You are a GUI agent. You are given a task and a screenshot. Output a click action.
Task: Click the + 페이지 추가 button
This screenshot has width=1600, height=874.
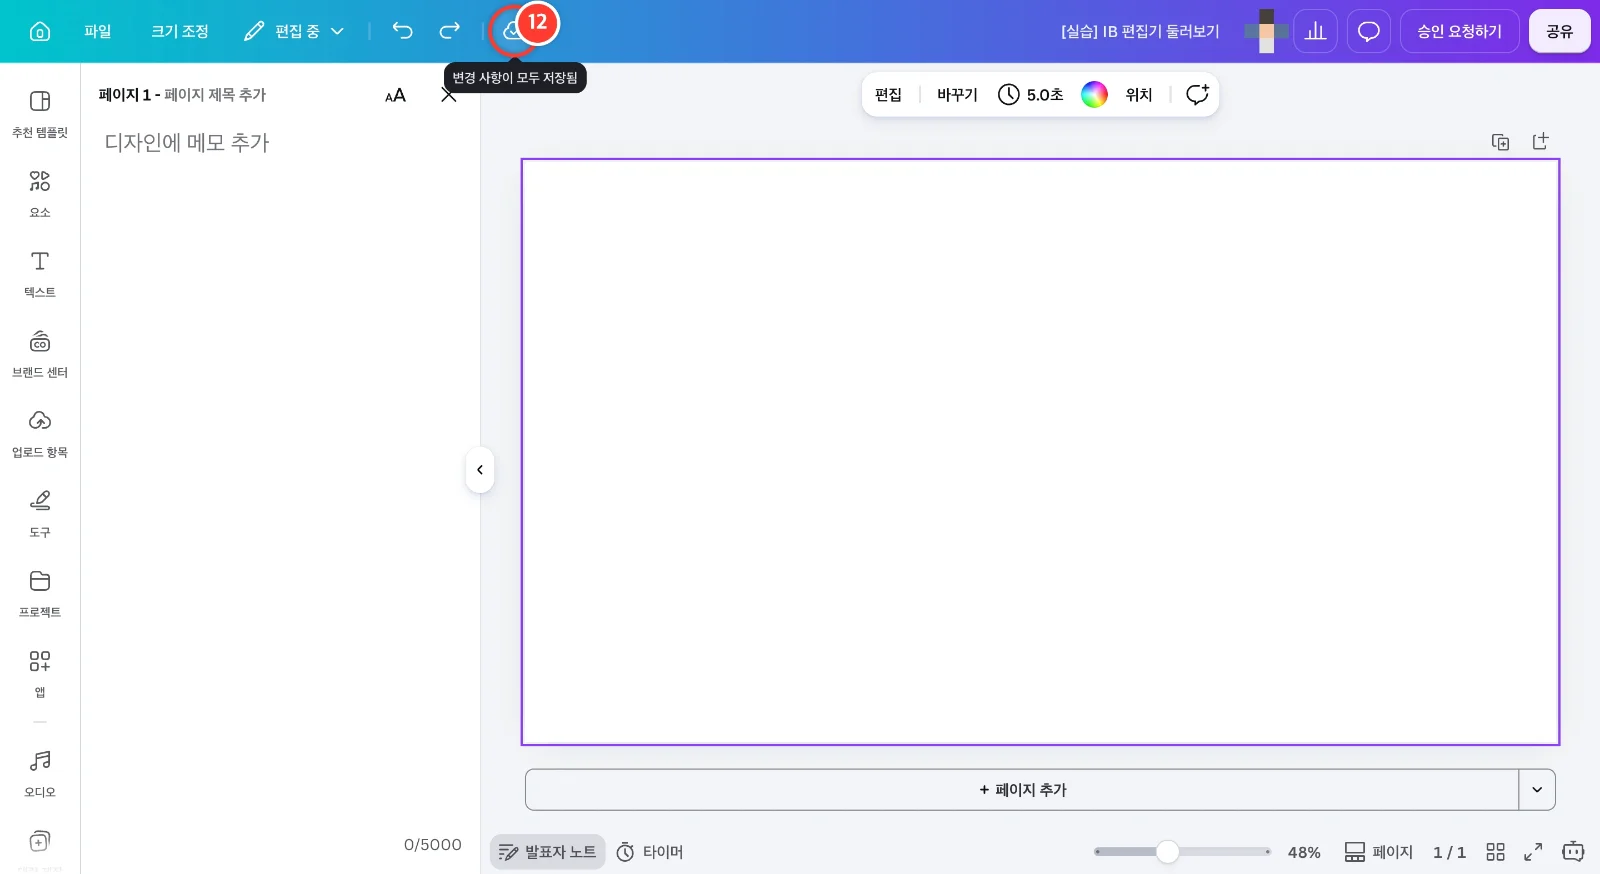(1022, 790)
